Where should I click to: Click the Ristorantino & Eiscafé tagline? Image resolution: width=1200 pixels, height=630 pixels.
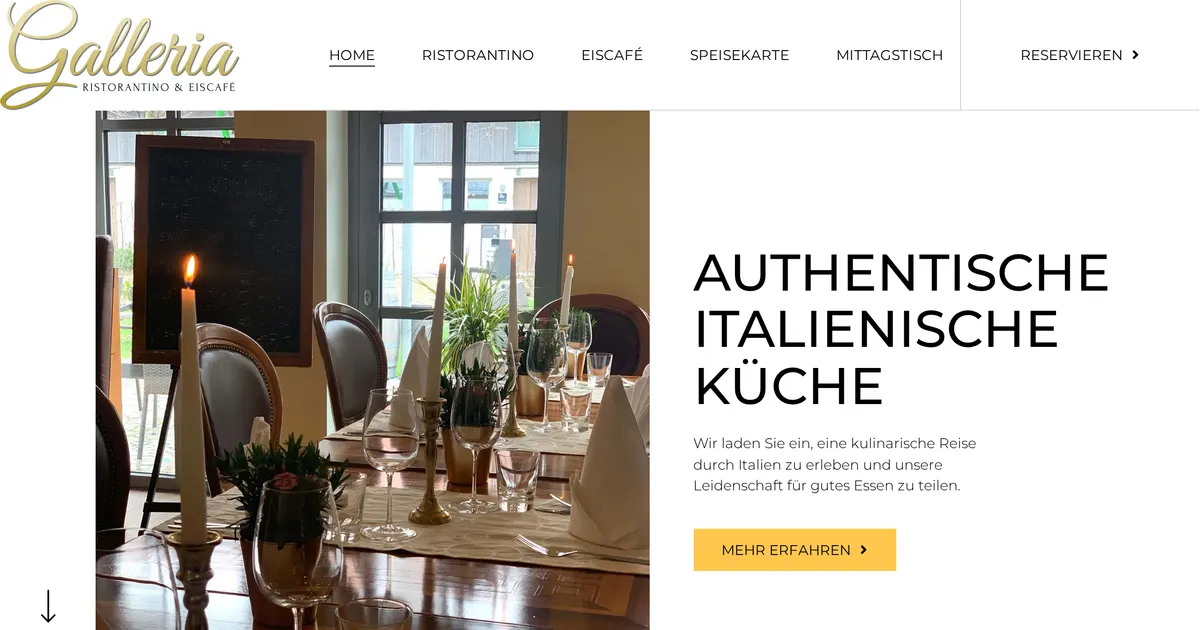click(x=158, y=88)
